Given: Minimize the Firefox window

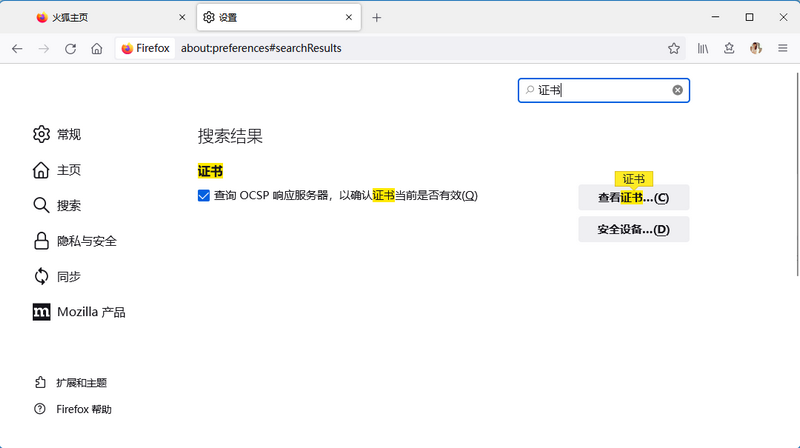Looking at the screenshot, I should [x=715, y=17].
